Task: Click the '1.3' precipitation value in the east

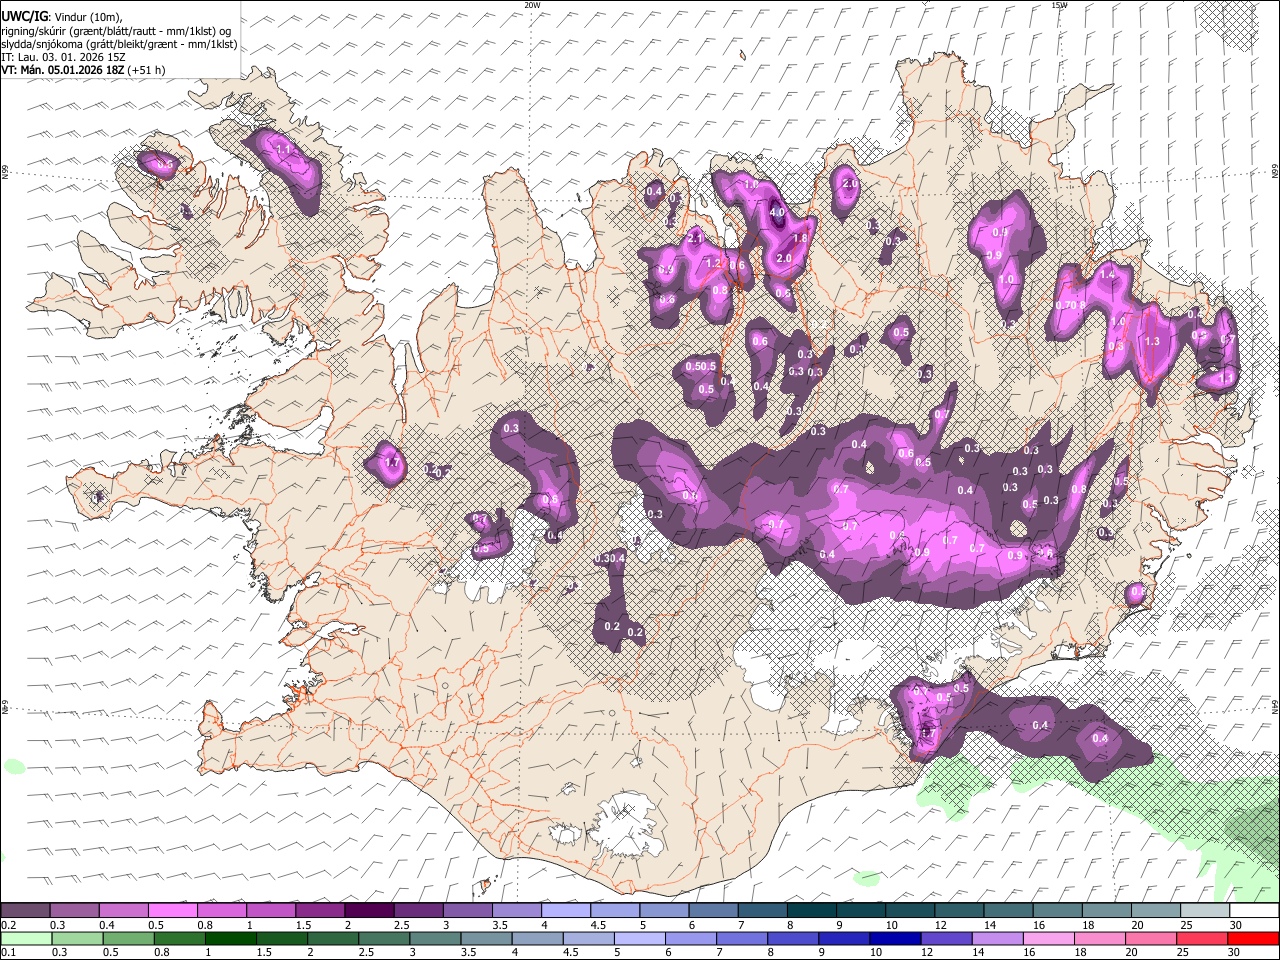Action: coord(1151,342)
